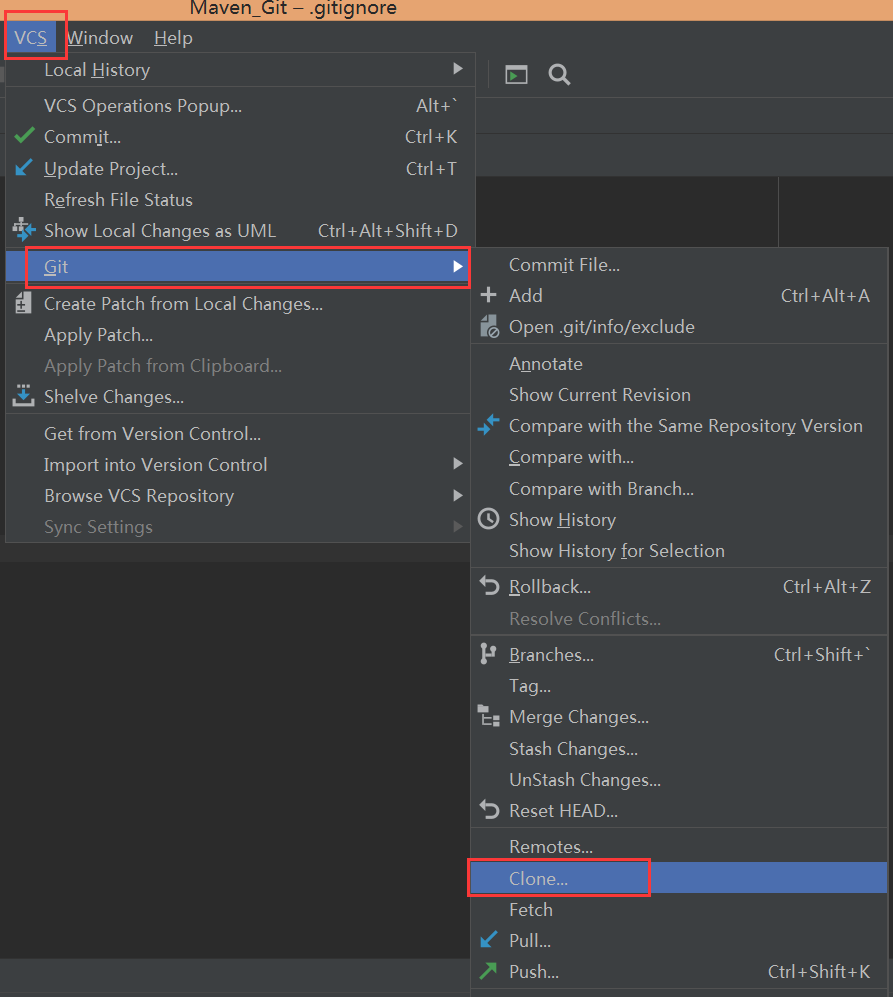Click the blue arrow icon beside Update Project
Screen dimensions: 893x997
pyautogui.click(x=24, y=168)
